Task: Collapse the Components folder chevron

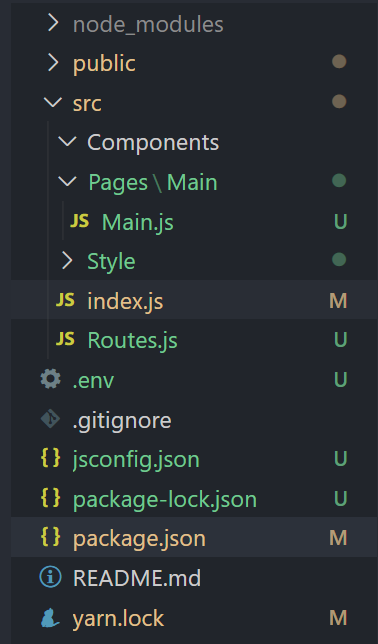Action: click(67, 142)
